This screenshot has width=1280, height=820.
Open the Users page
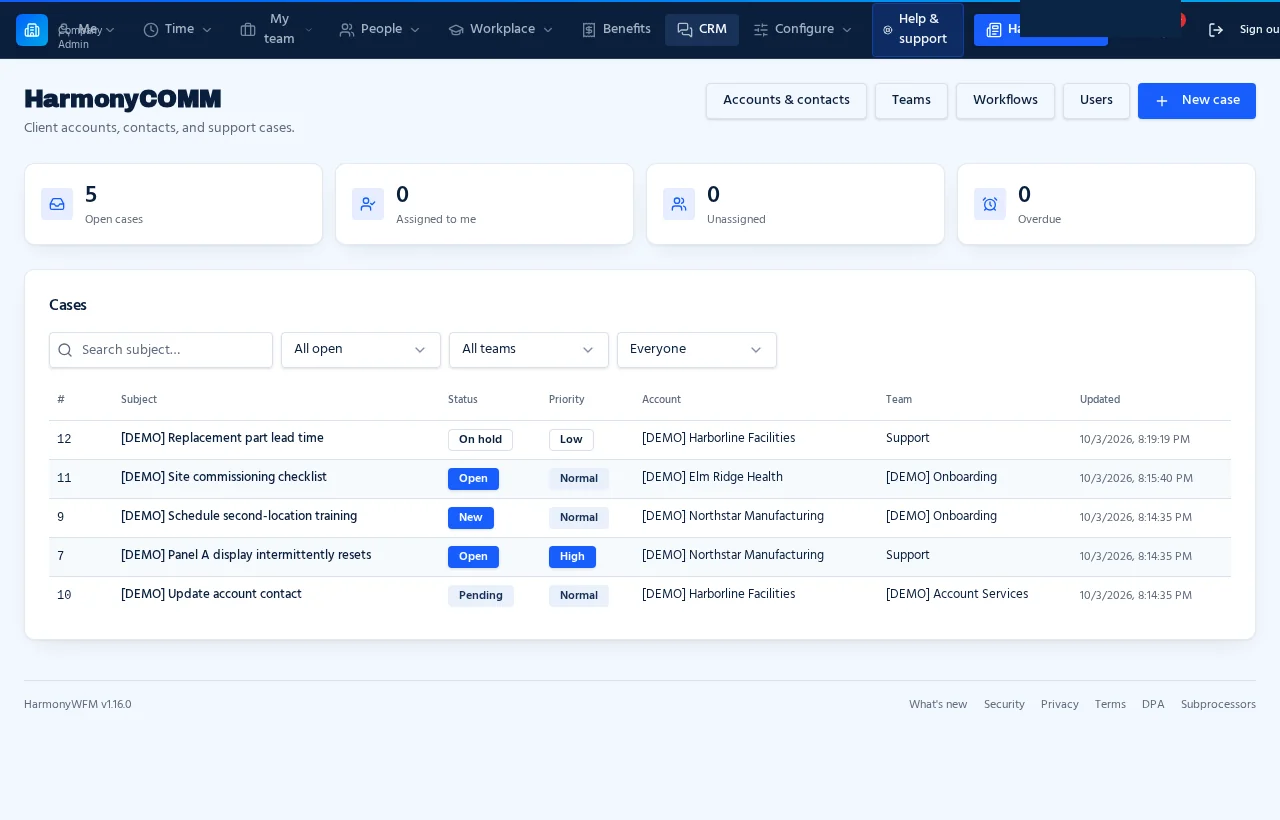[1096, 101]
